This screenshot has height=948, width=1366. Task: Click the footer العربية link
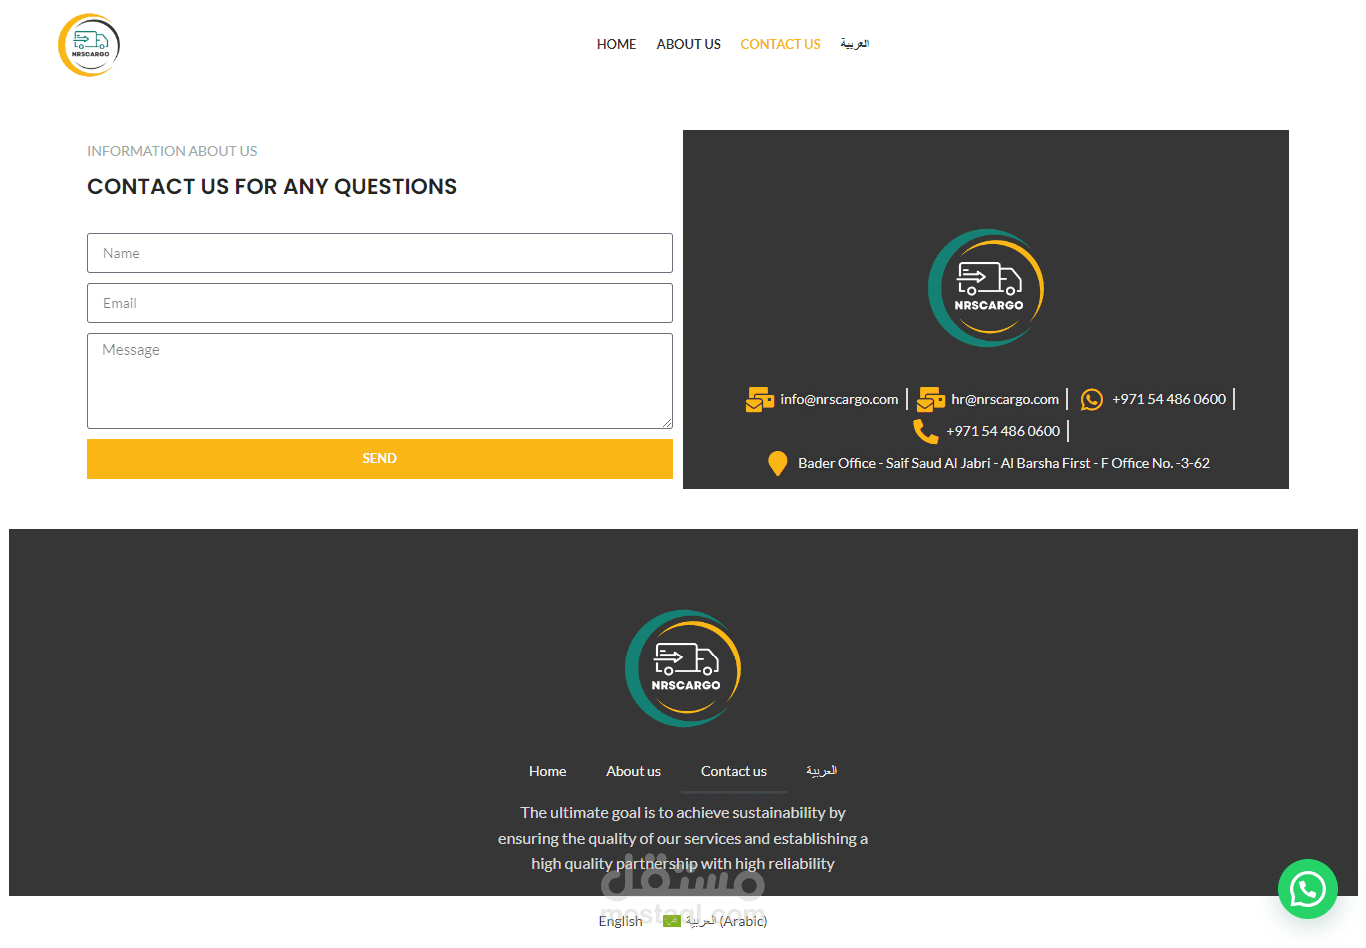click(x=821, y=771)
